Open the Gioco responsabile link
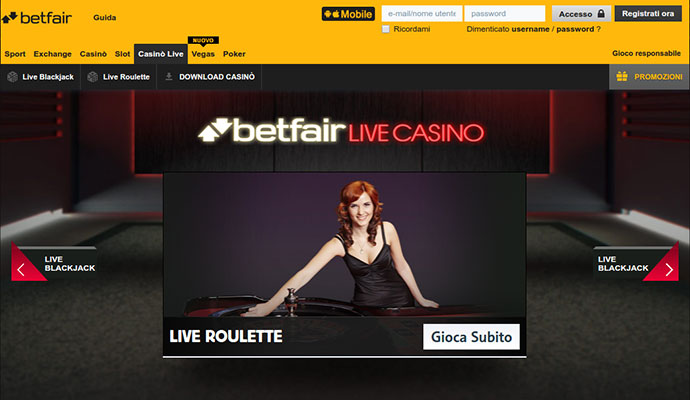 point(646,53)
